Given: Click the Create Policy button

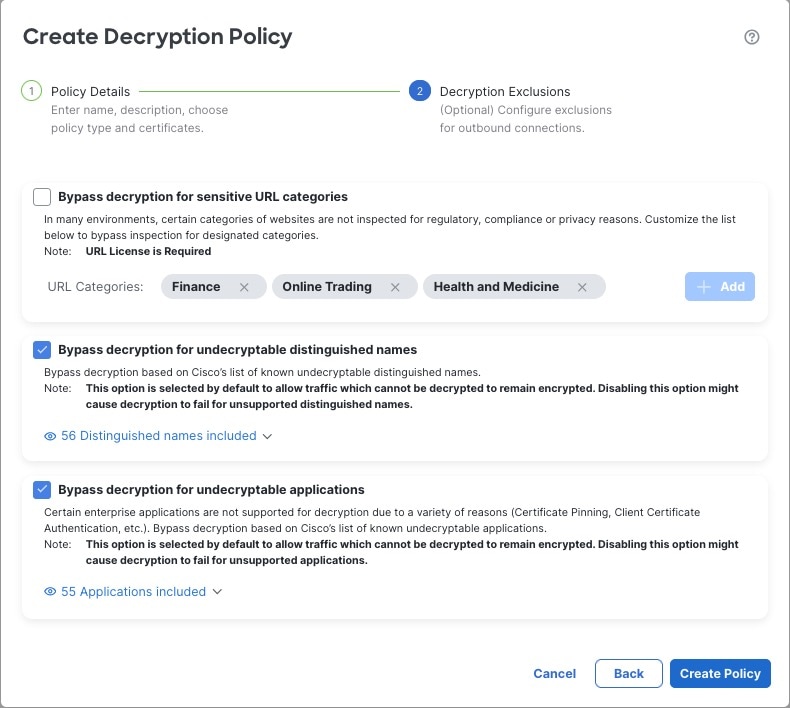Looking at the screenshot, I should (720, 674).
